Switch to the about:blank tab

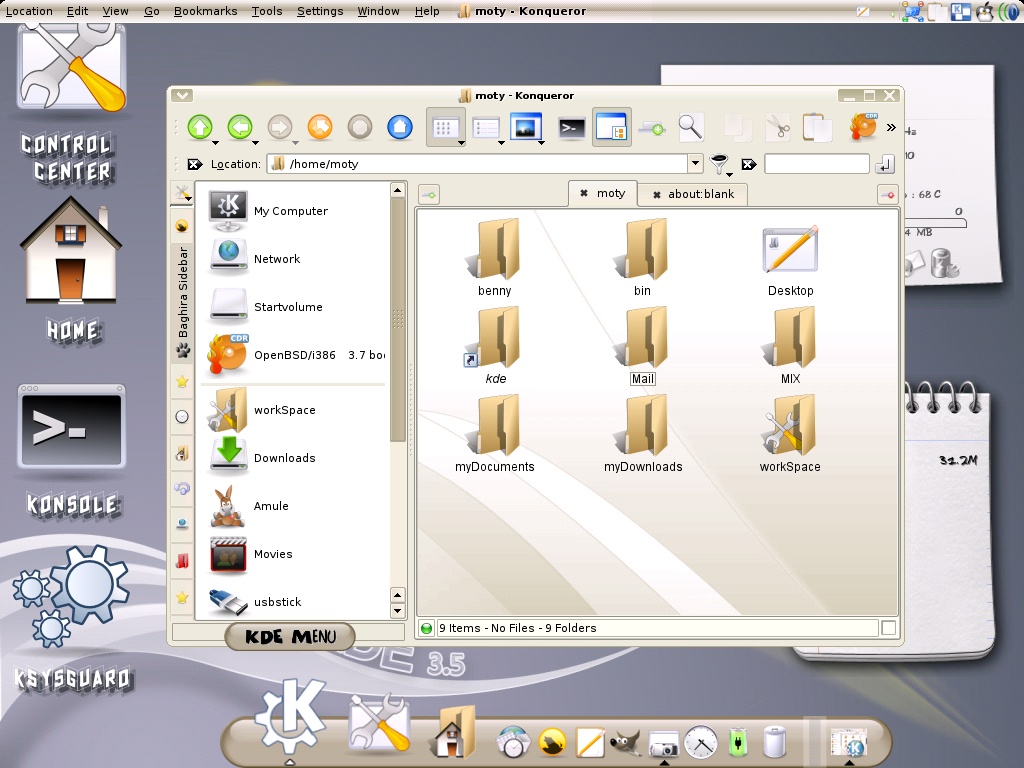694,194
